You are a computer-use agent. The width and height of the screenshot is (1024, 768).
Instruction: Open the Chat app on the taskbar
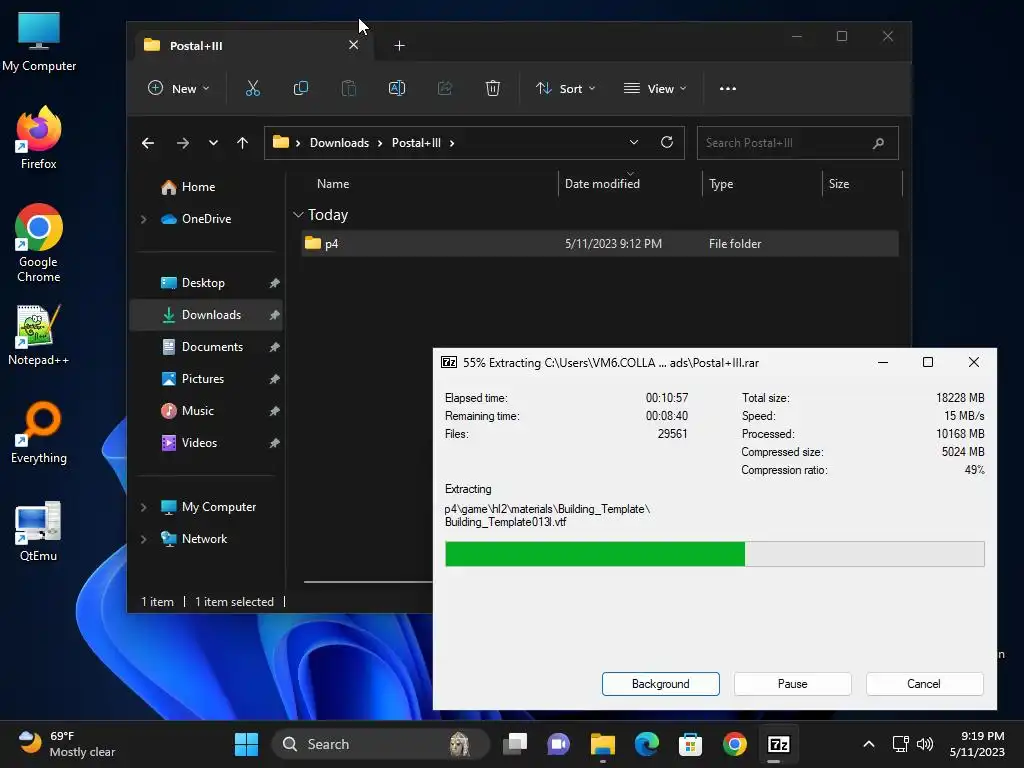click(558, 744)
